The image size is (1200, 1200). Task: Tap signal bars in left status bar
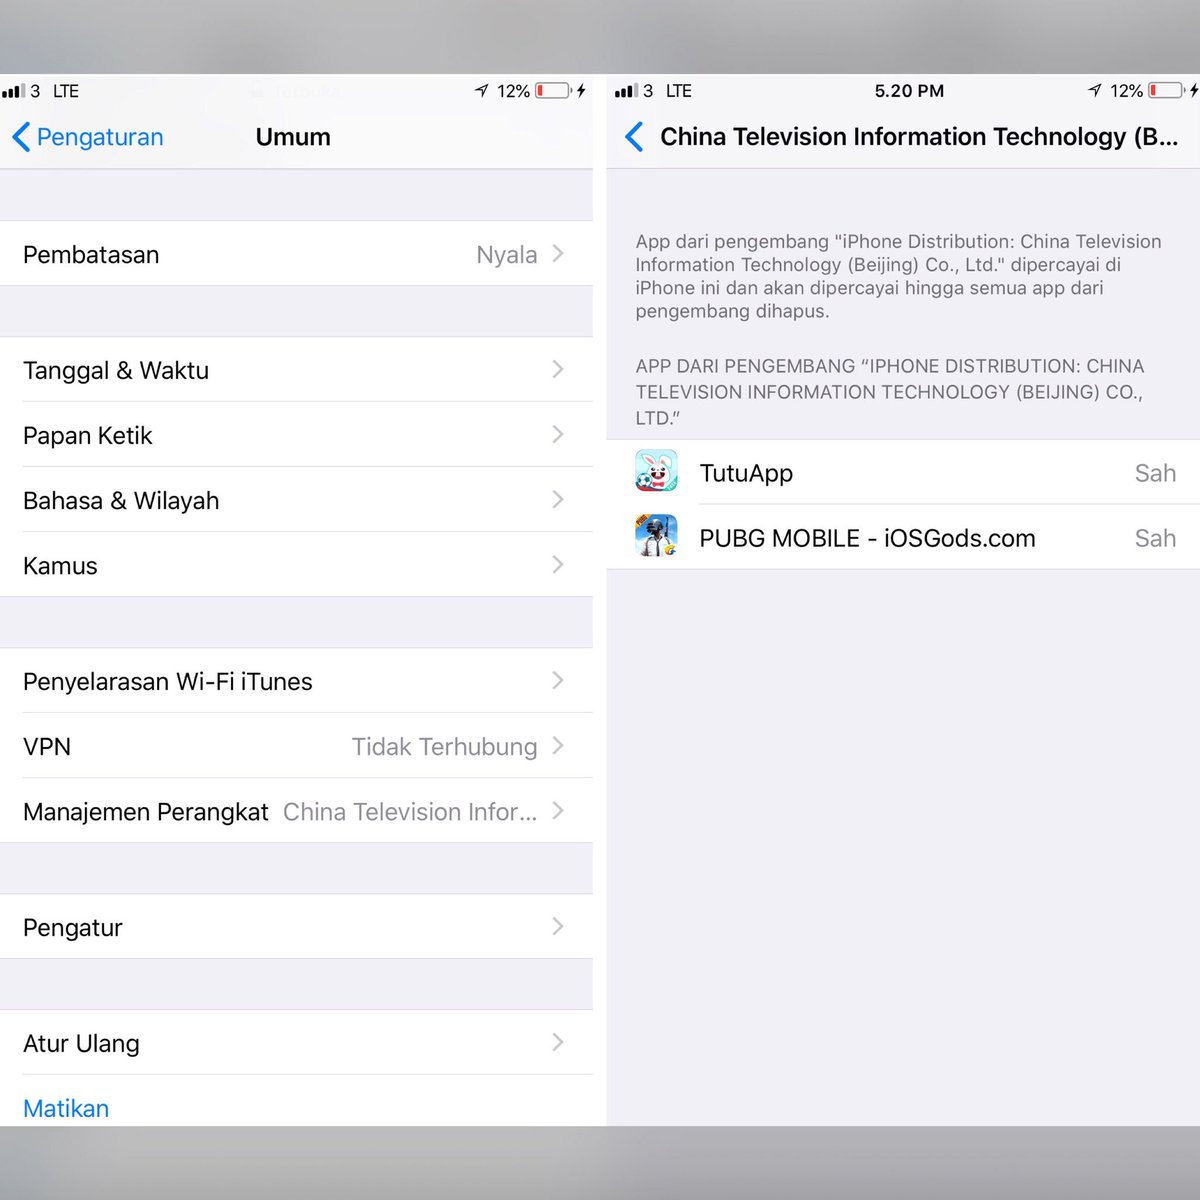click(x=13, y=91)
